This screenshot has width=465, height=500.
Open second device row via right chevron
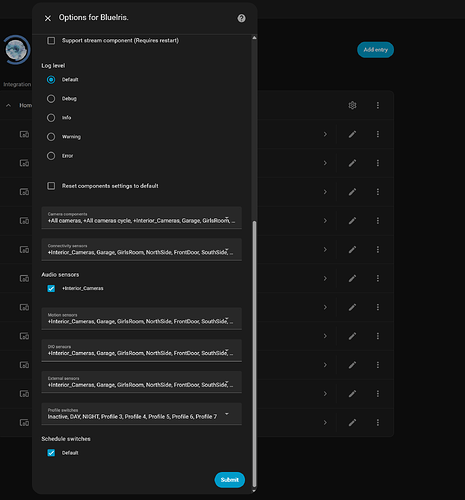pyautogui.click(x=325, y=163)
